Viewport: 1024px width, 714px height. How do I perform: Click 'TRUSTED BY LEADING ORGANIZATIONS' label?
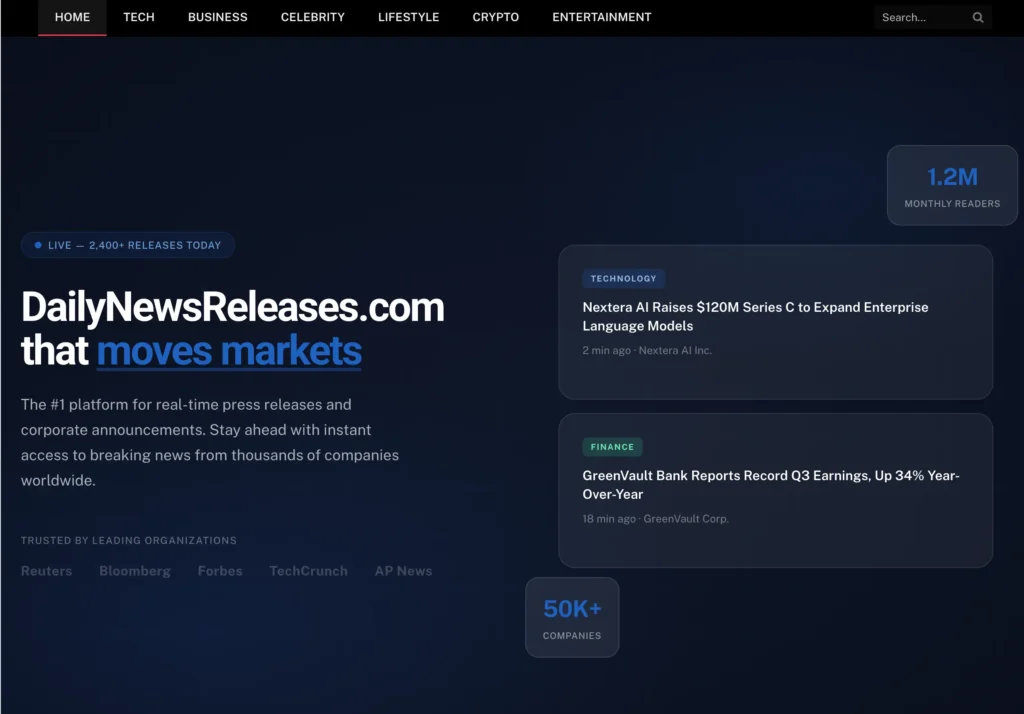[129, 540]
